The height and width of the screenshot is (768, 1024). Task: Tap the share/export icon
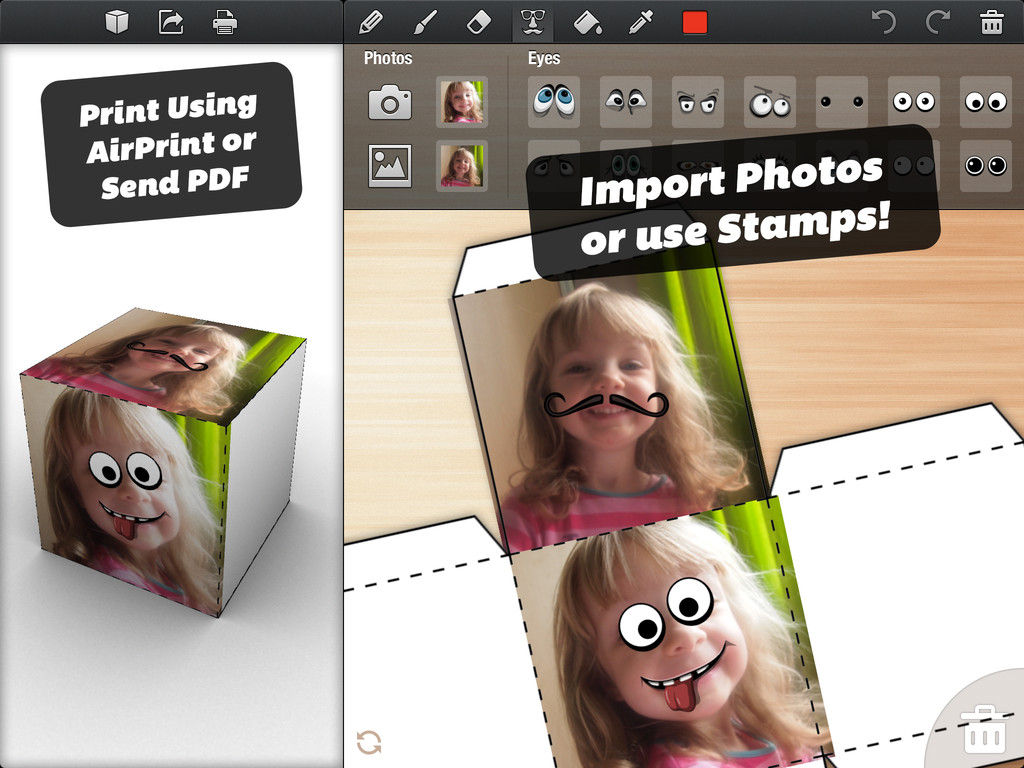(170, 22)
